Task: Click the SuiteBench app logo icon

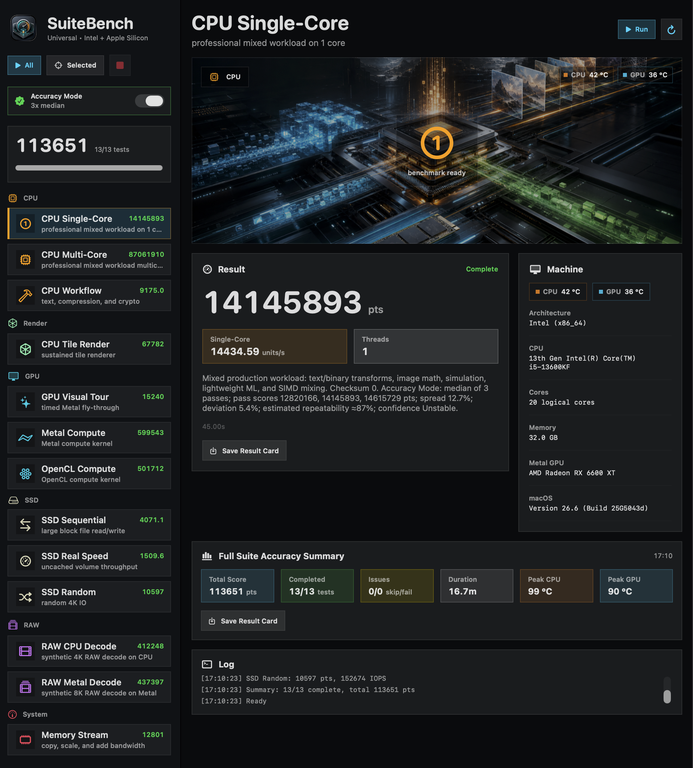Action: click(x=24, y=28)
